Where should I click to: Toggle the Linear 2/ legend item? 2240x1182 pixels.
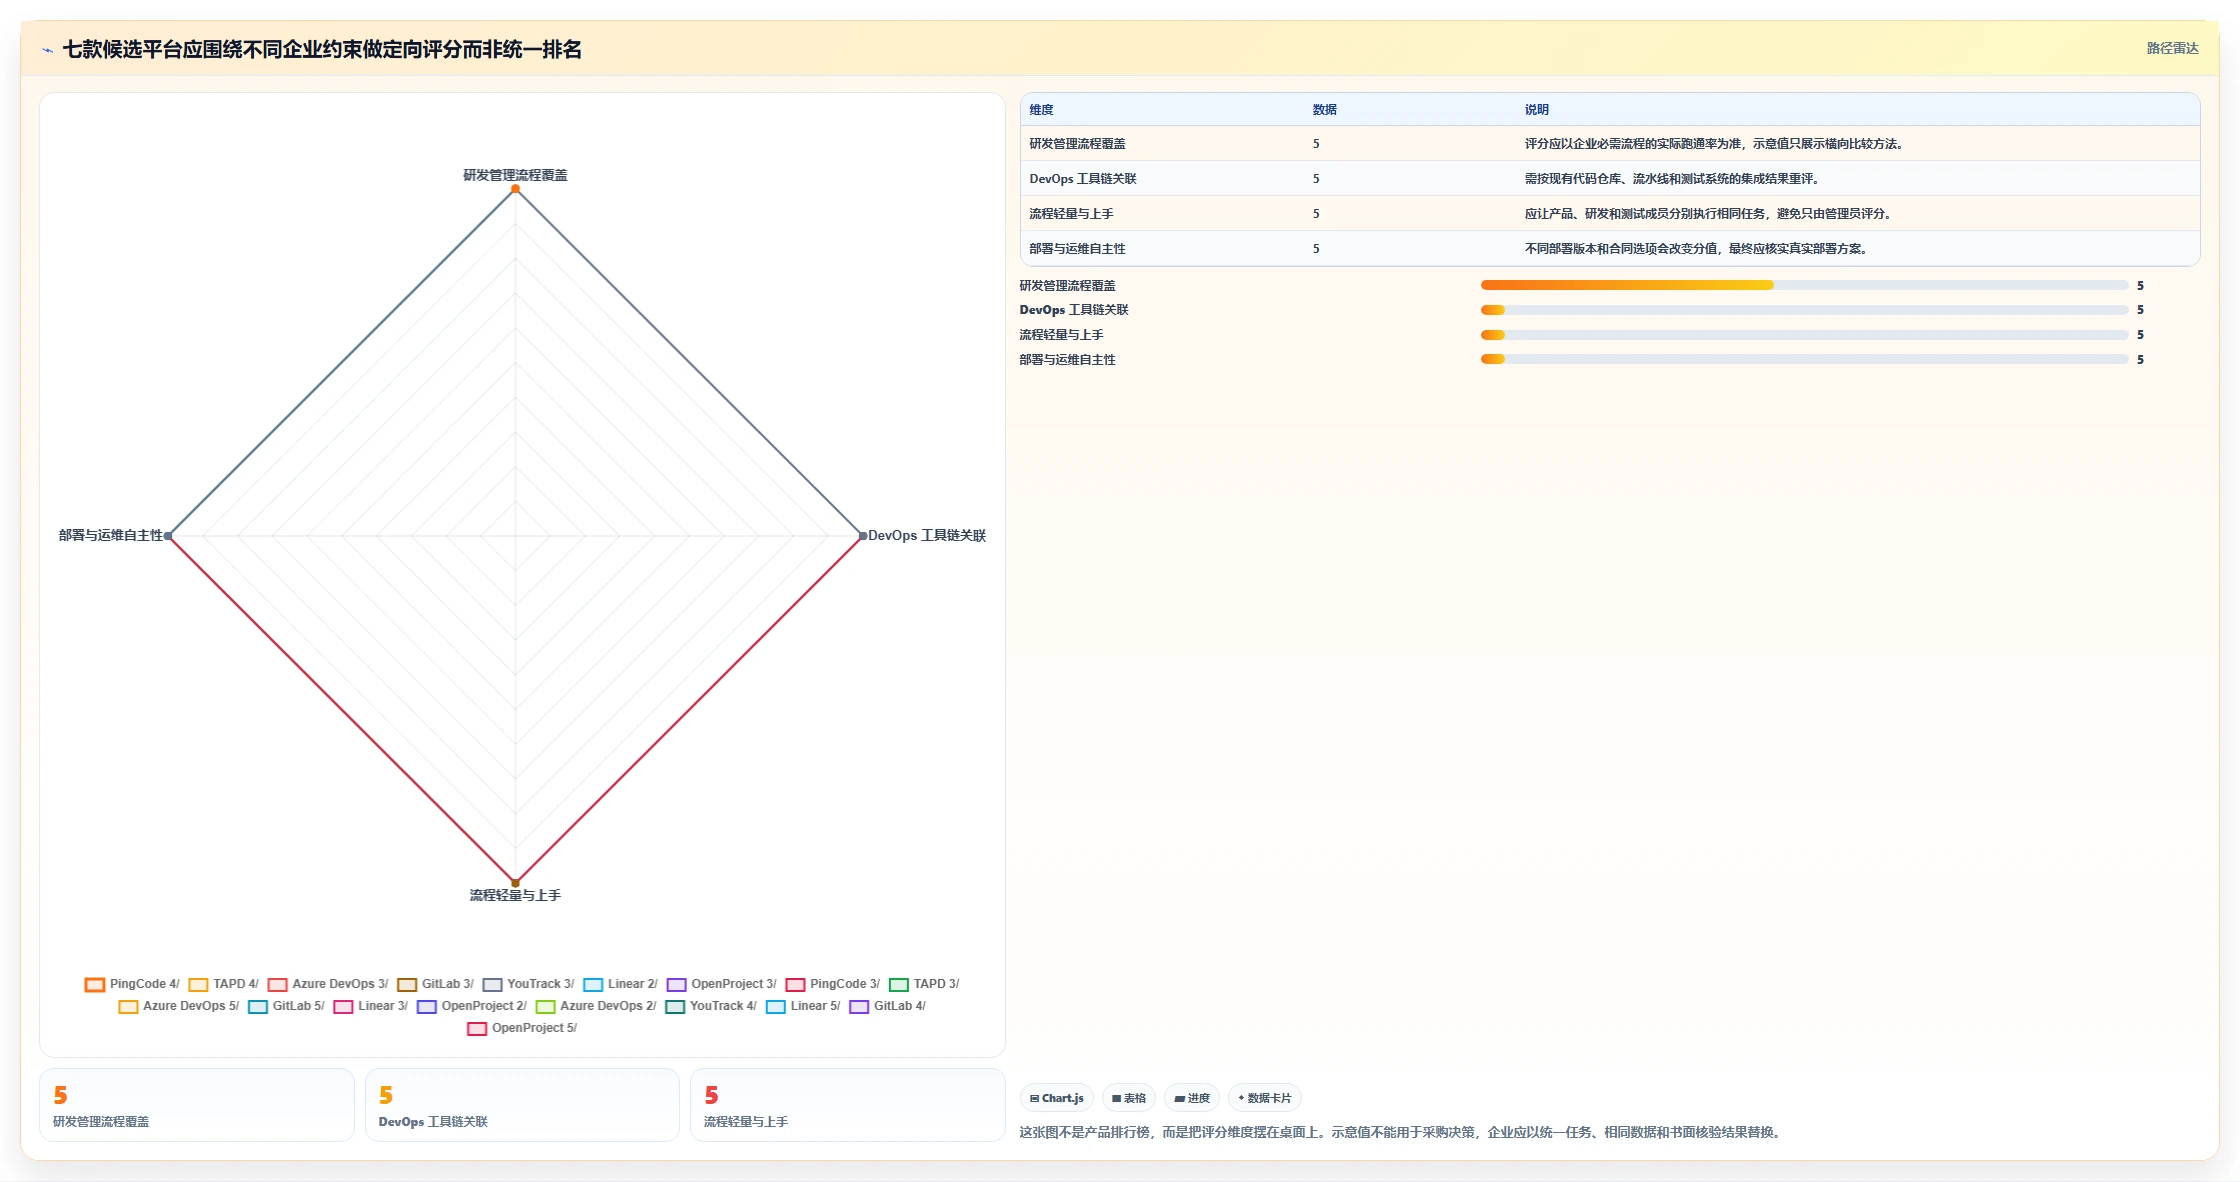point(620,984)
